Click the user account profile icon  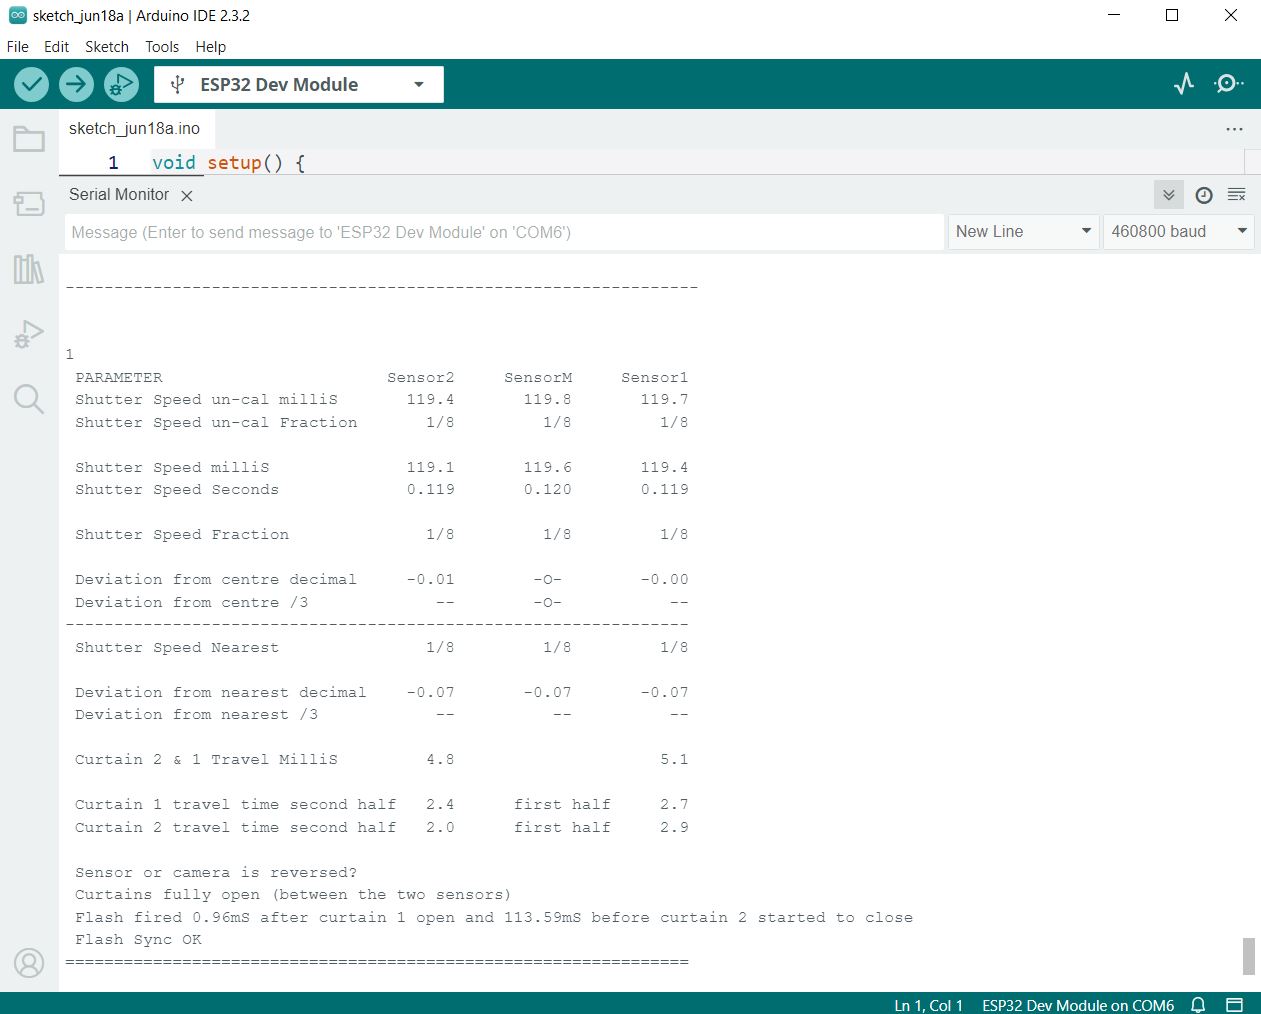coord(29,963)
